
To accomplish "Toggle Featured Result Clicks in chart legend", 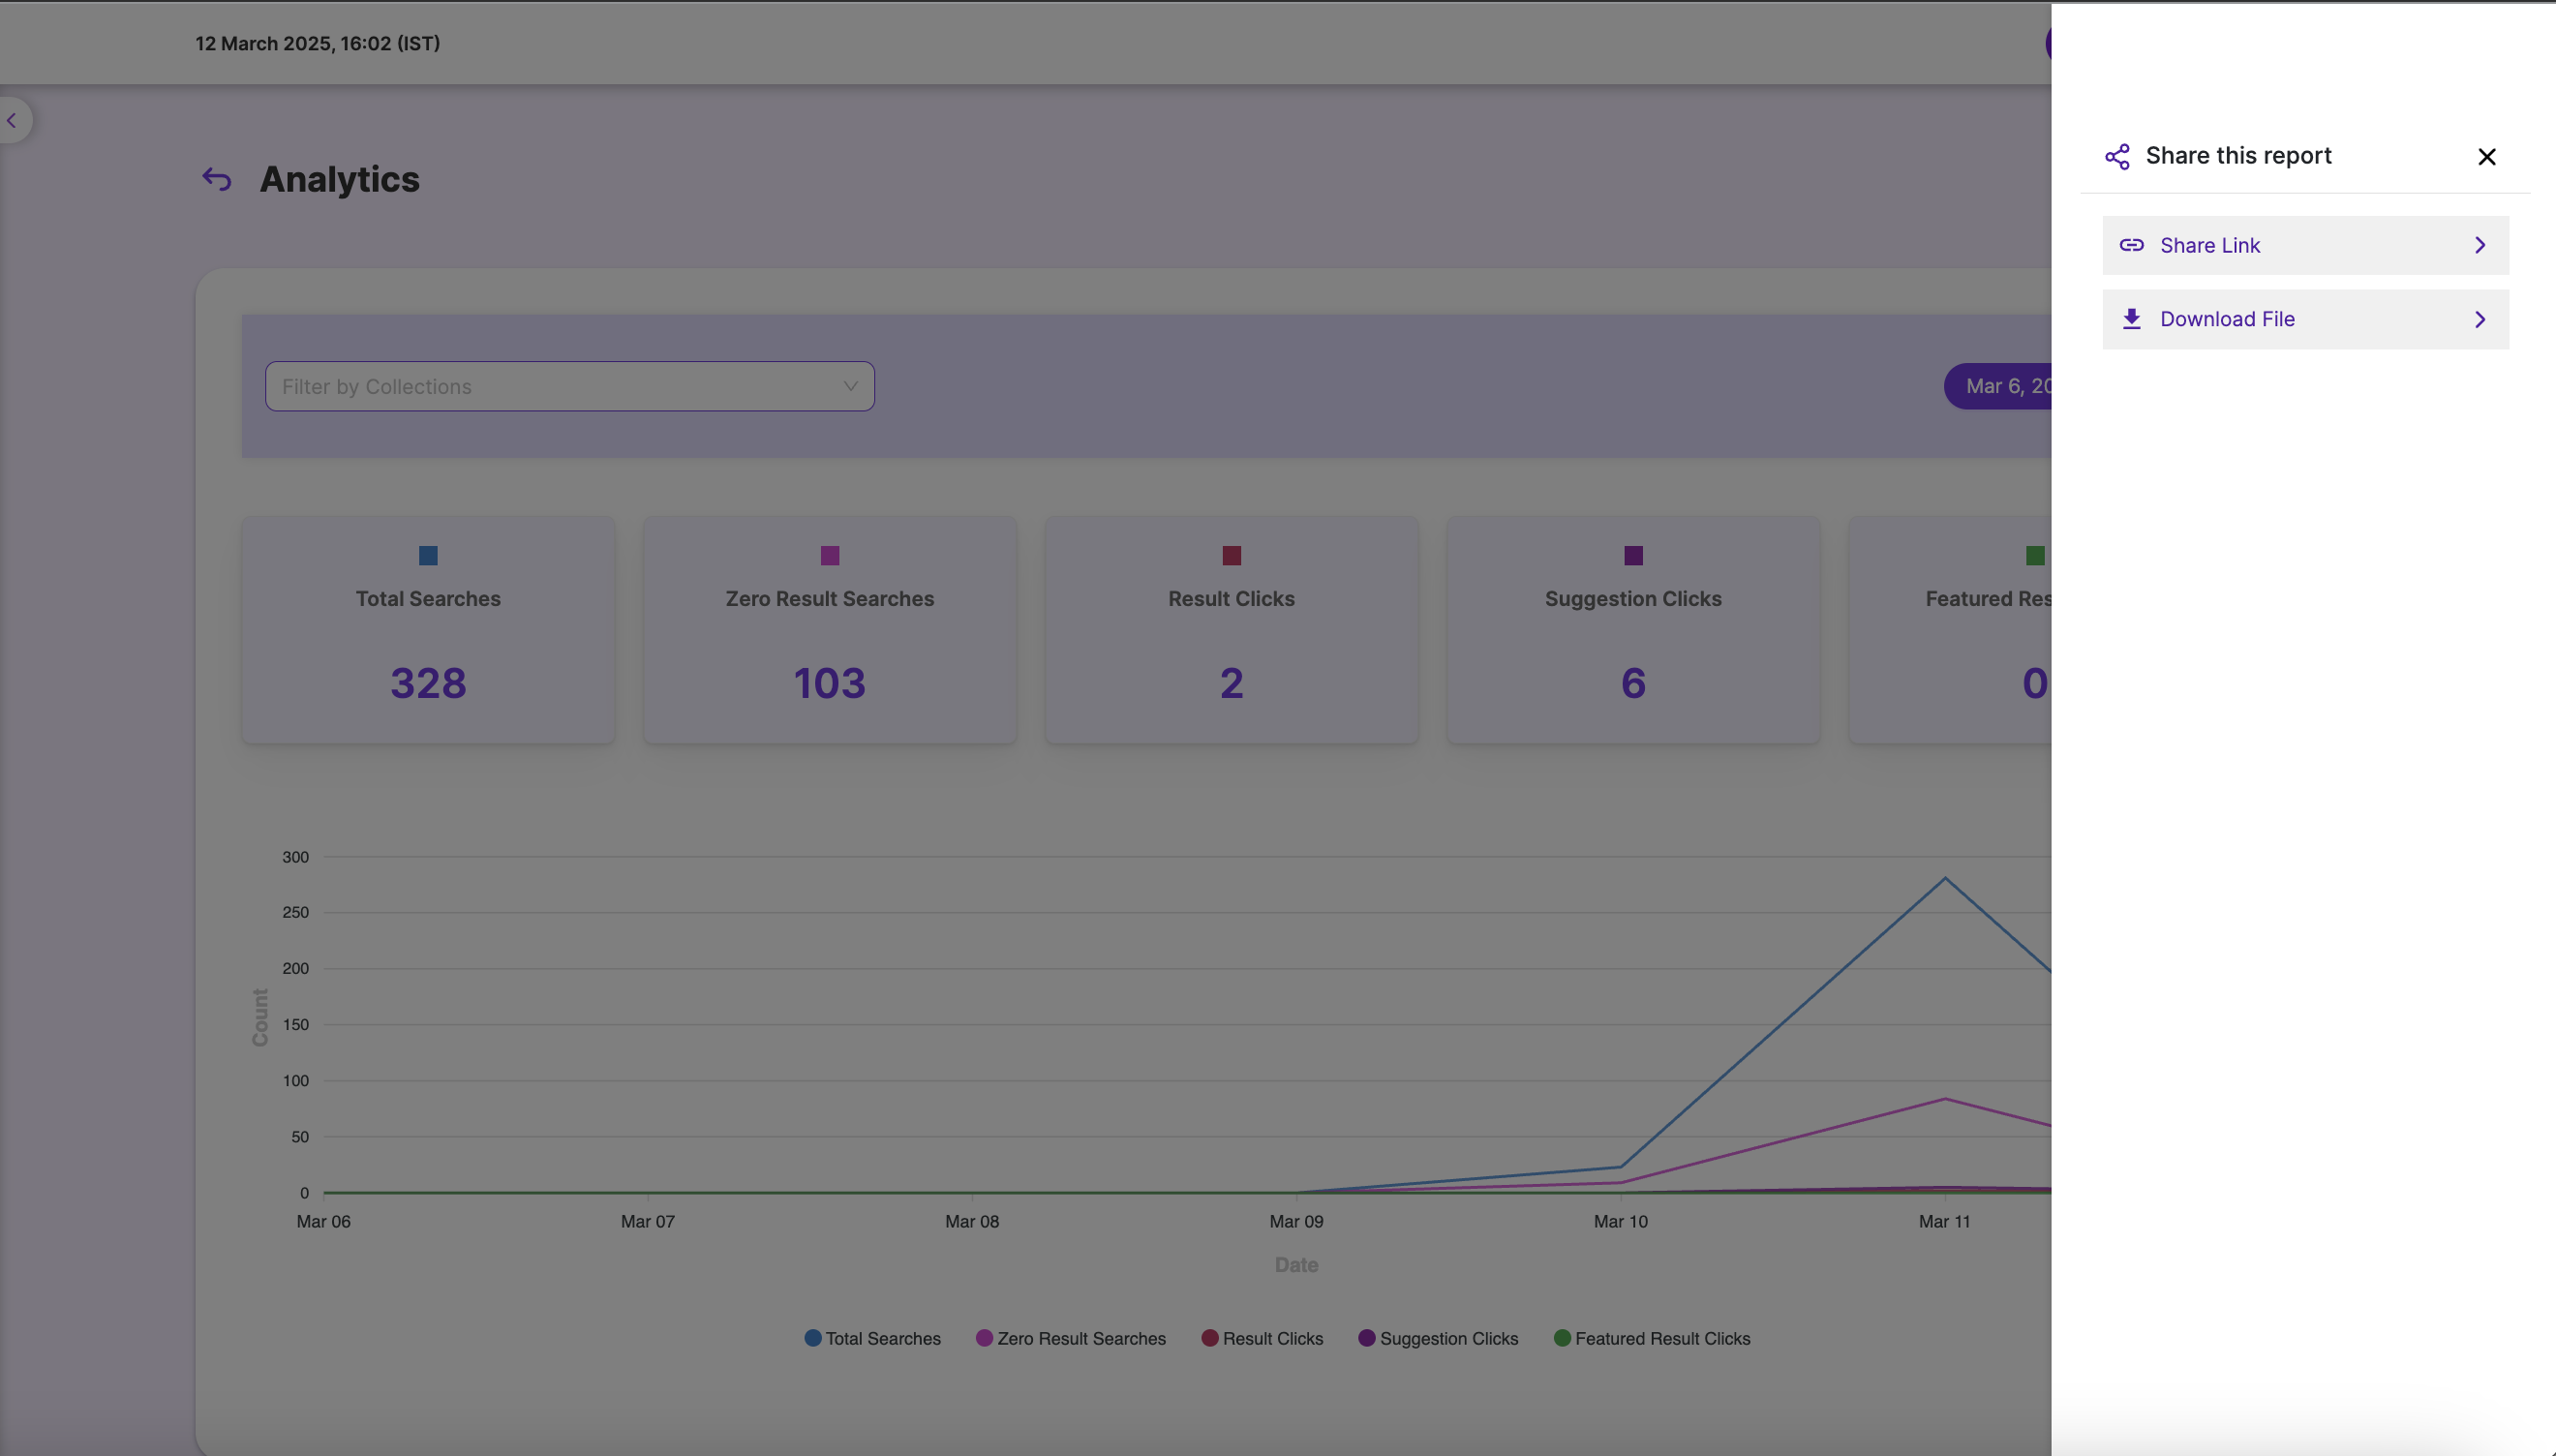I will (x=1652, y=1338).
